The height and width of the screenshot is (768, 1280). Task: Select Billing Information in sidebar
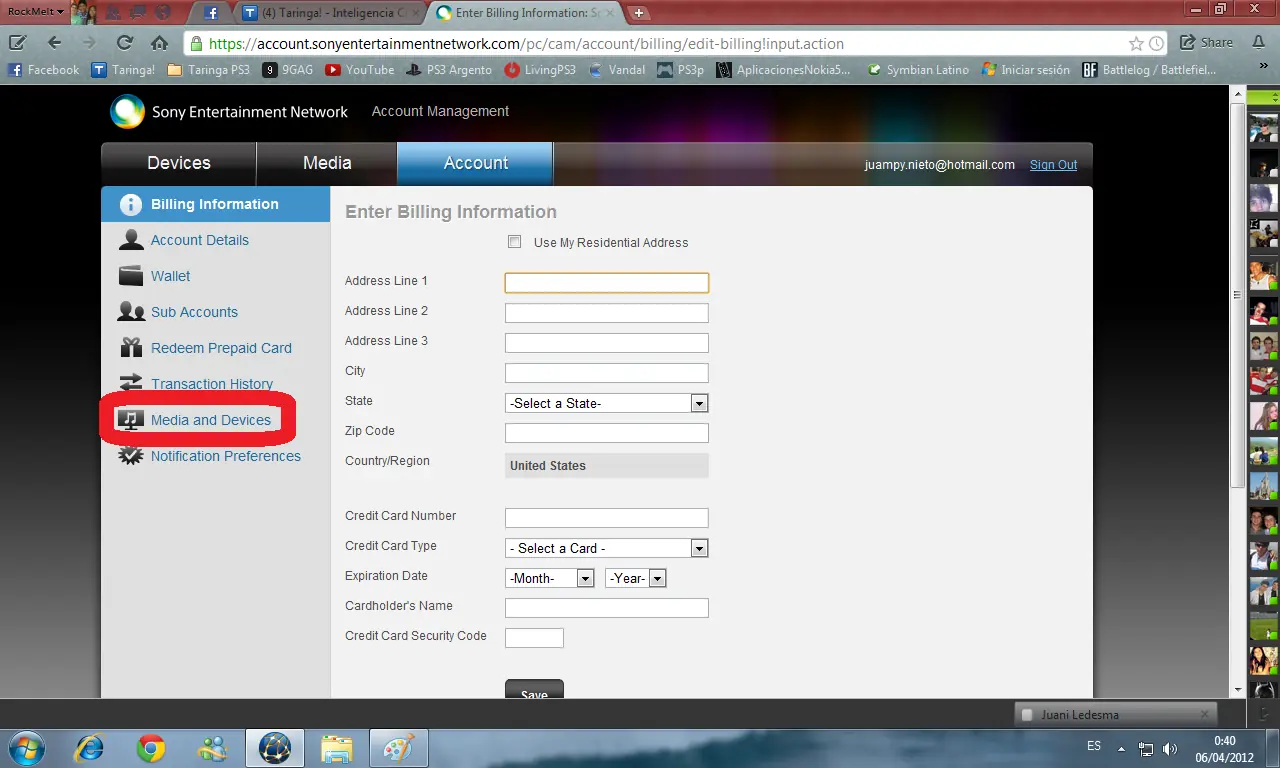click(215, 204)
